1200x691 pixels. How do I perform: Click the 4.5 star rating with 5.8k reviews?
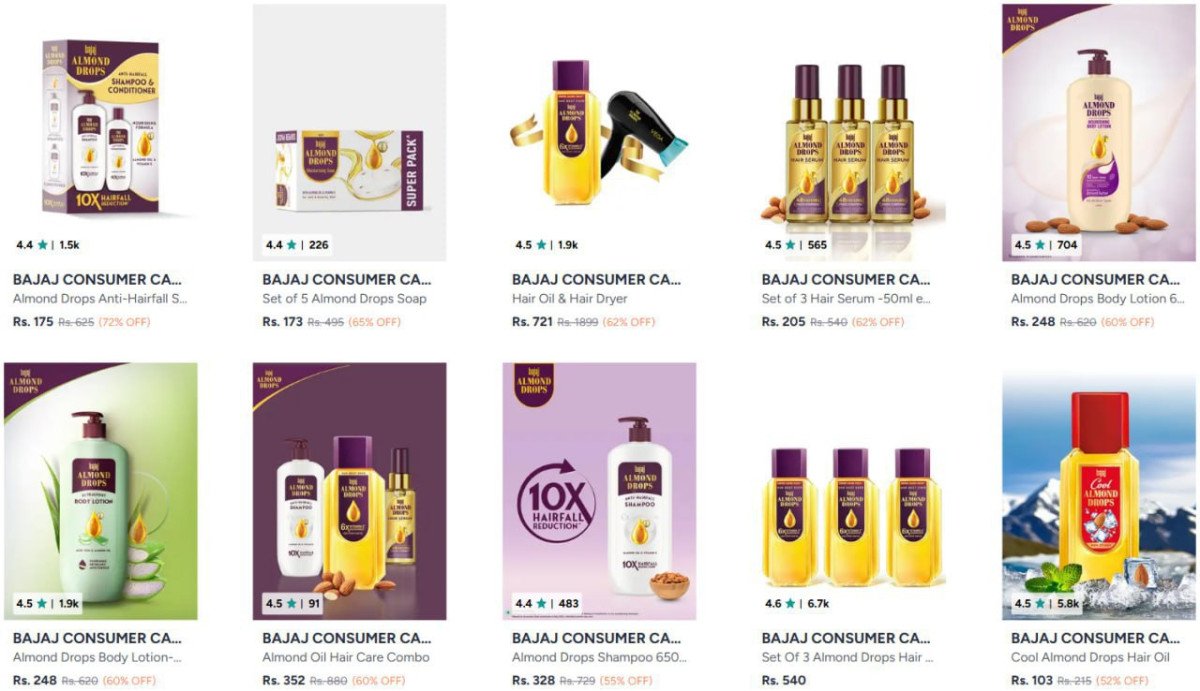(x=1047, y=604)
